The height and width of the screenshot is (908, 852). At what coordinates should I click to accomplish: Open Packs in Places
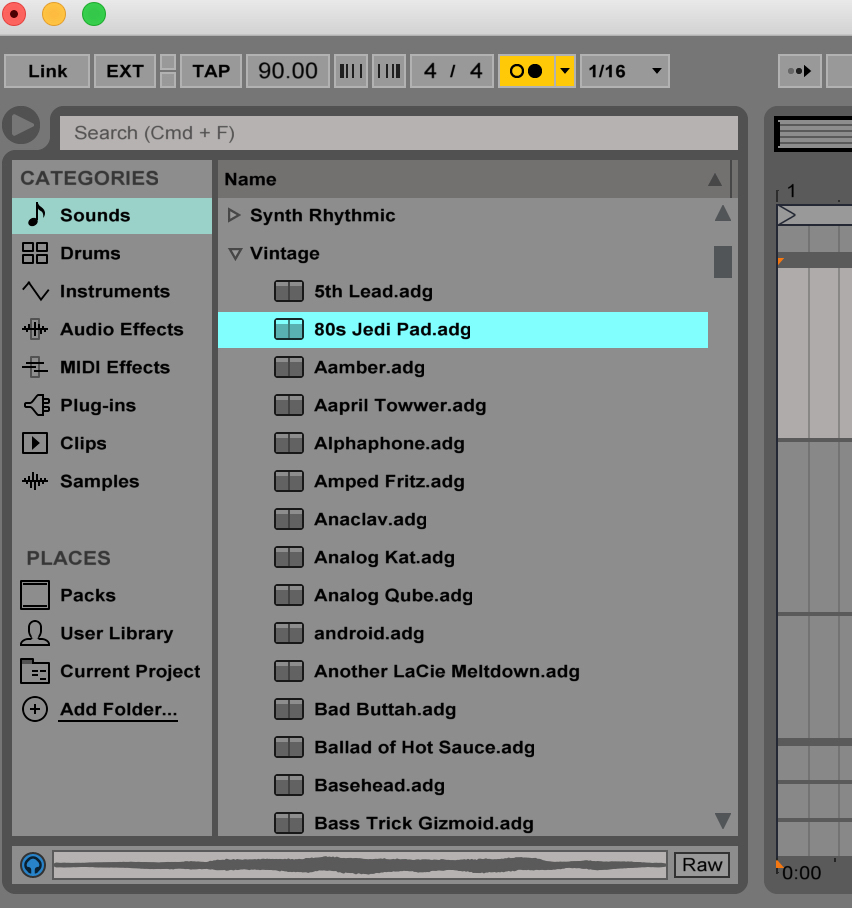pyautogui.click(x=87, y=595)
